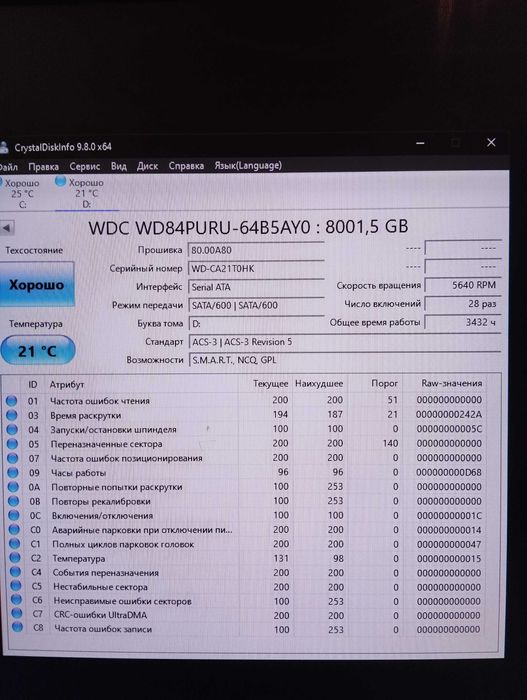Click the status icon for attribute 05
The image size is (527, 700).
tap(13, 444)
